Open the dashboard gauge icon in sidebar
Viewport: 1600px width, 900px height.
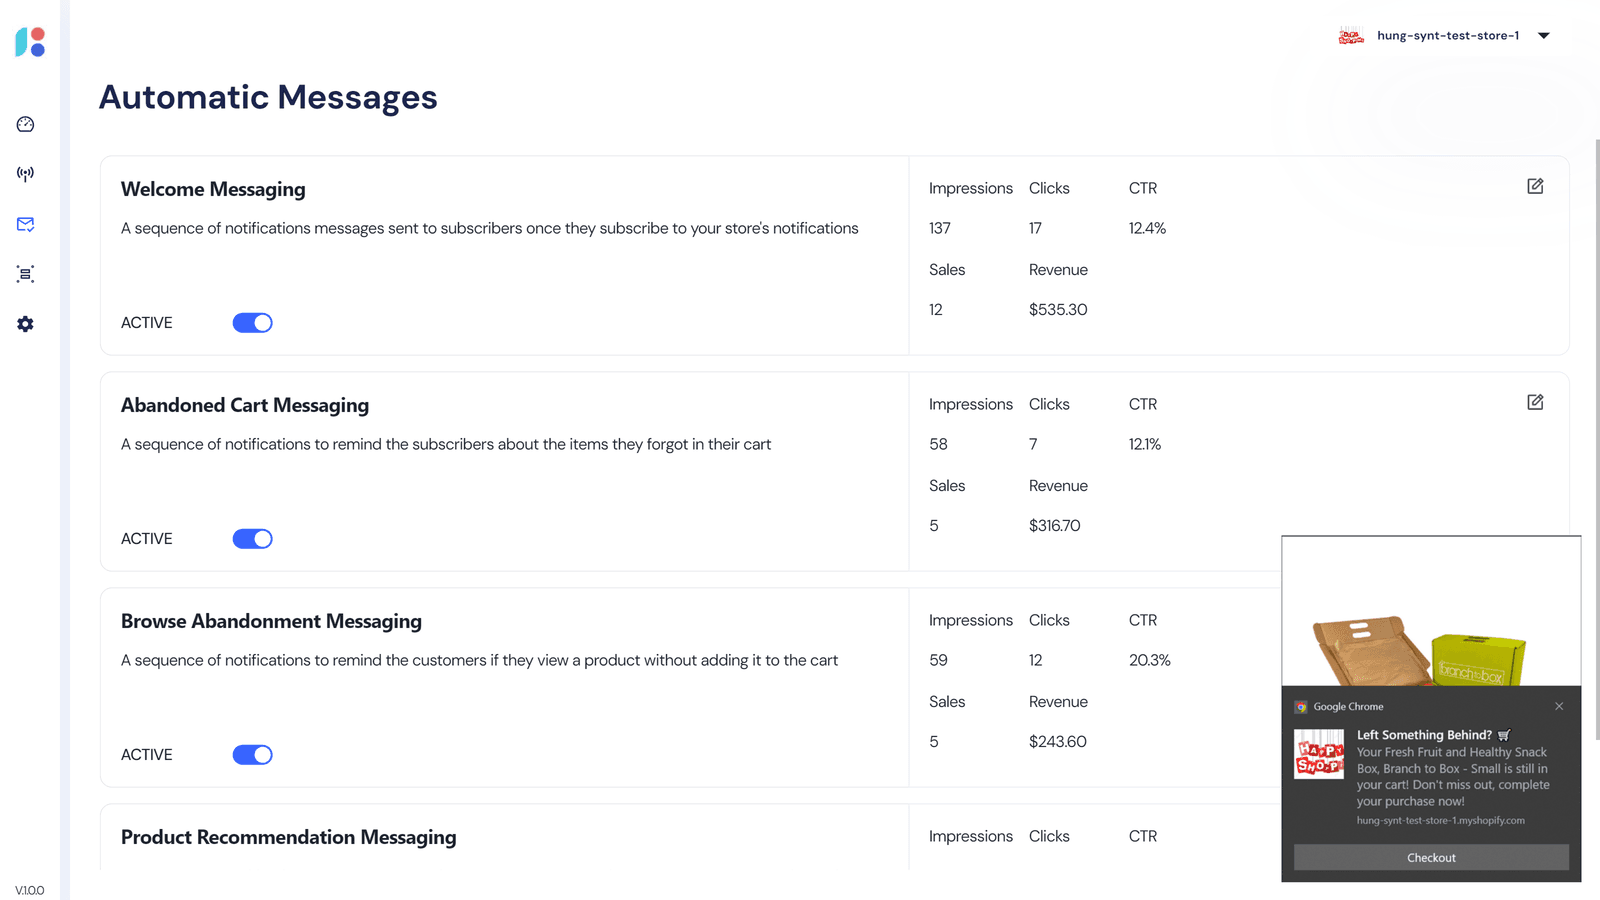tap(26, 124)
